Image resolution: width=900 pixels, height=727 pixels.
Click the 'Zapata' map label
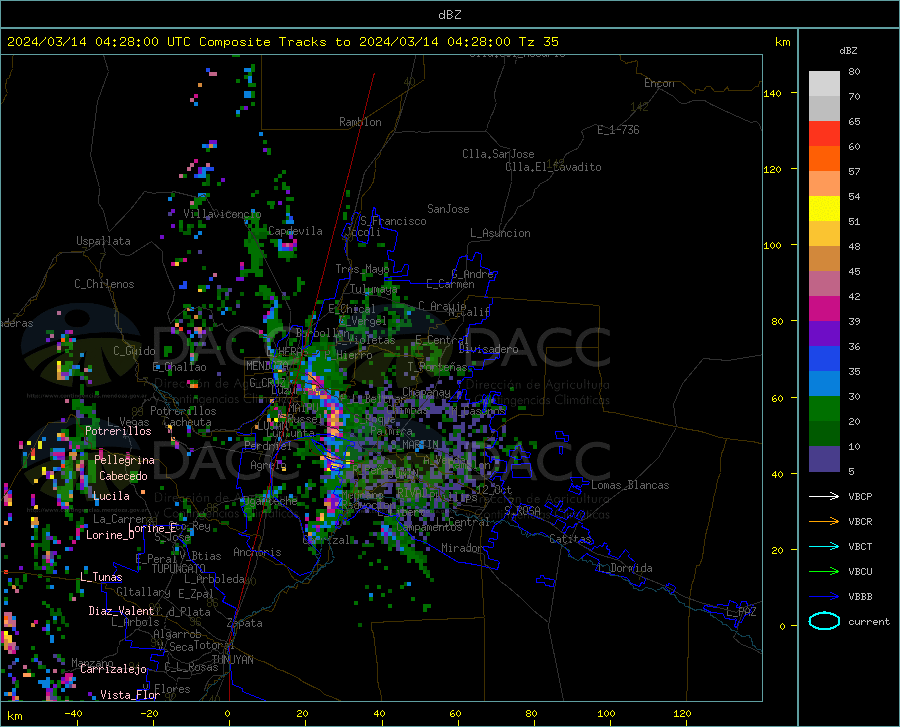(245, 623)
